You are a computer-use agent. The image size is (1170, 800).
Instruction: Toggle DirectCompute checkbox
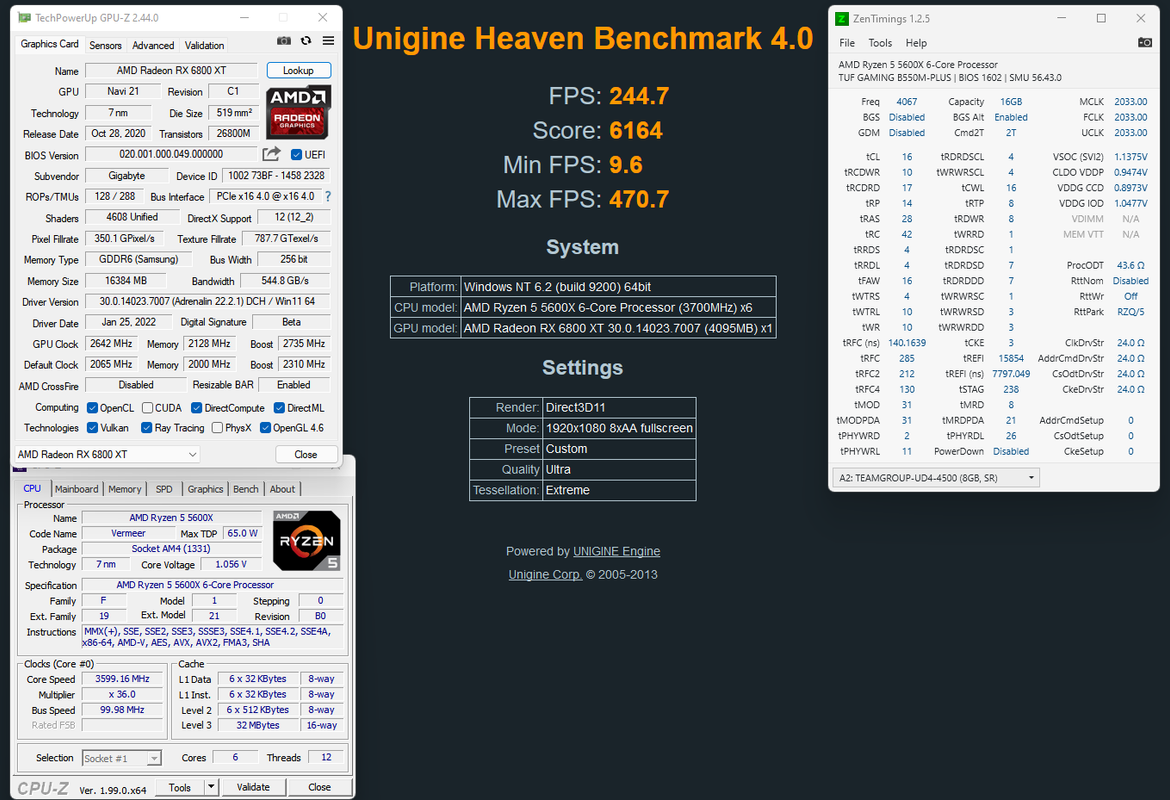pos(197,408)
